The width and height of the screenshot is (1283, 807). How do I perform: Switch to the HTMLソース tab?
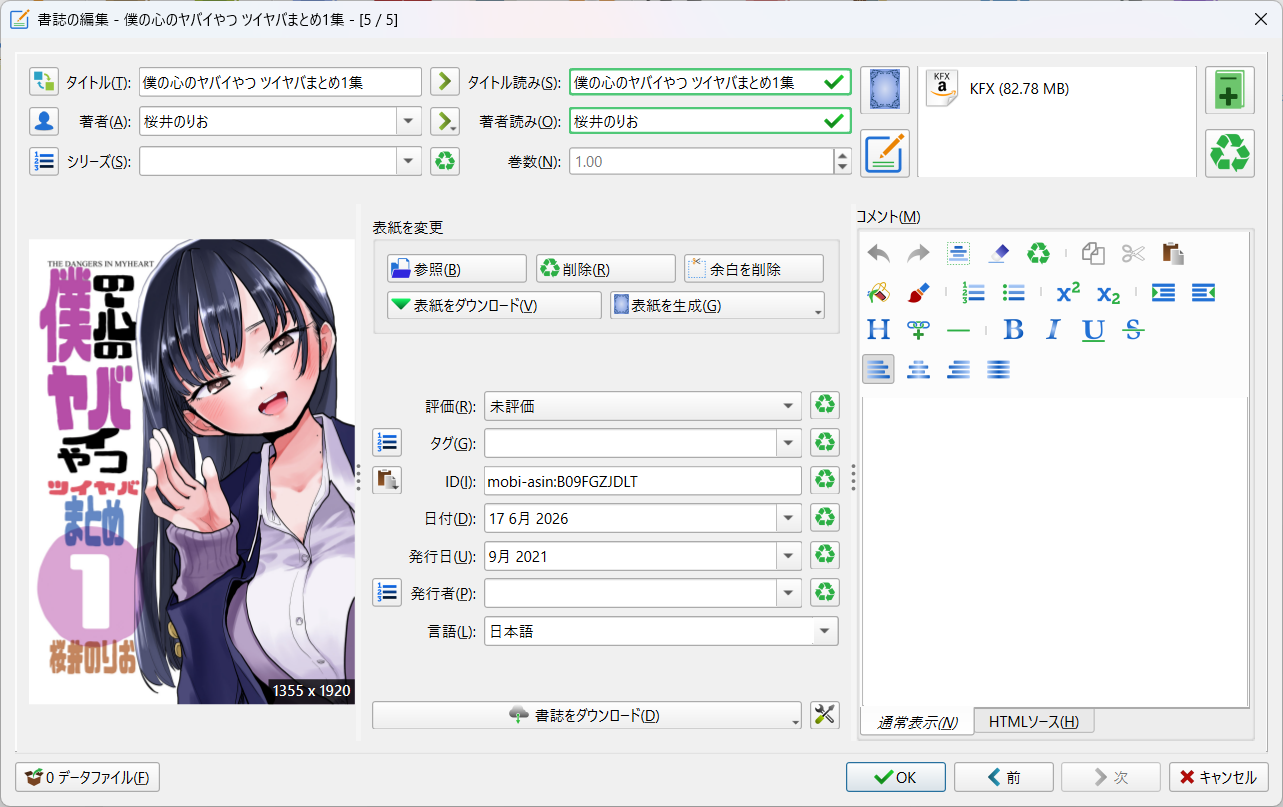(1033, 722)
